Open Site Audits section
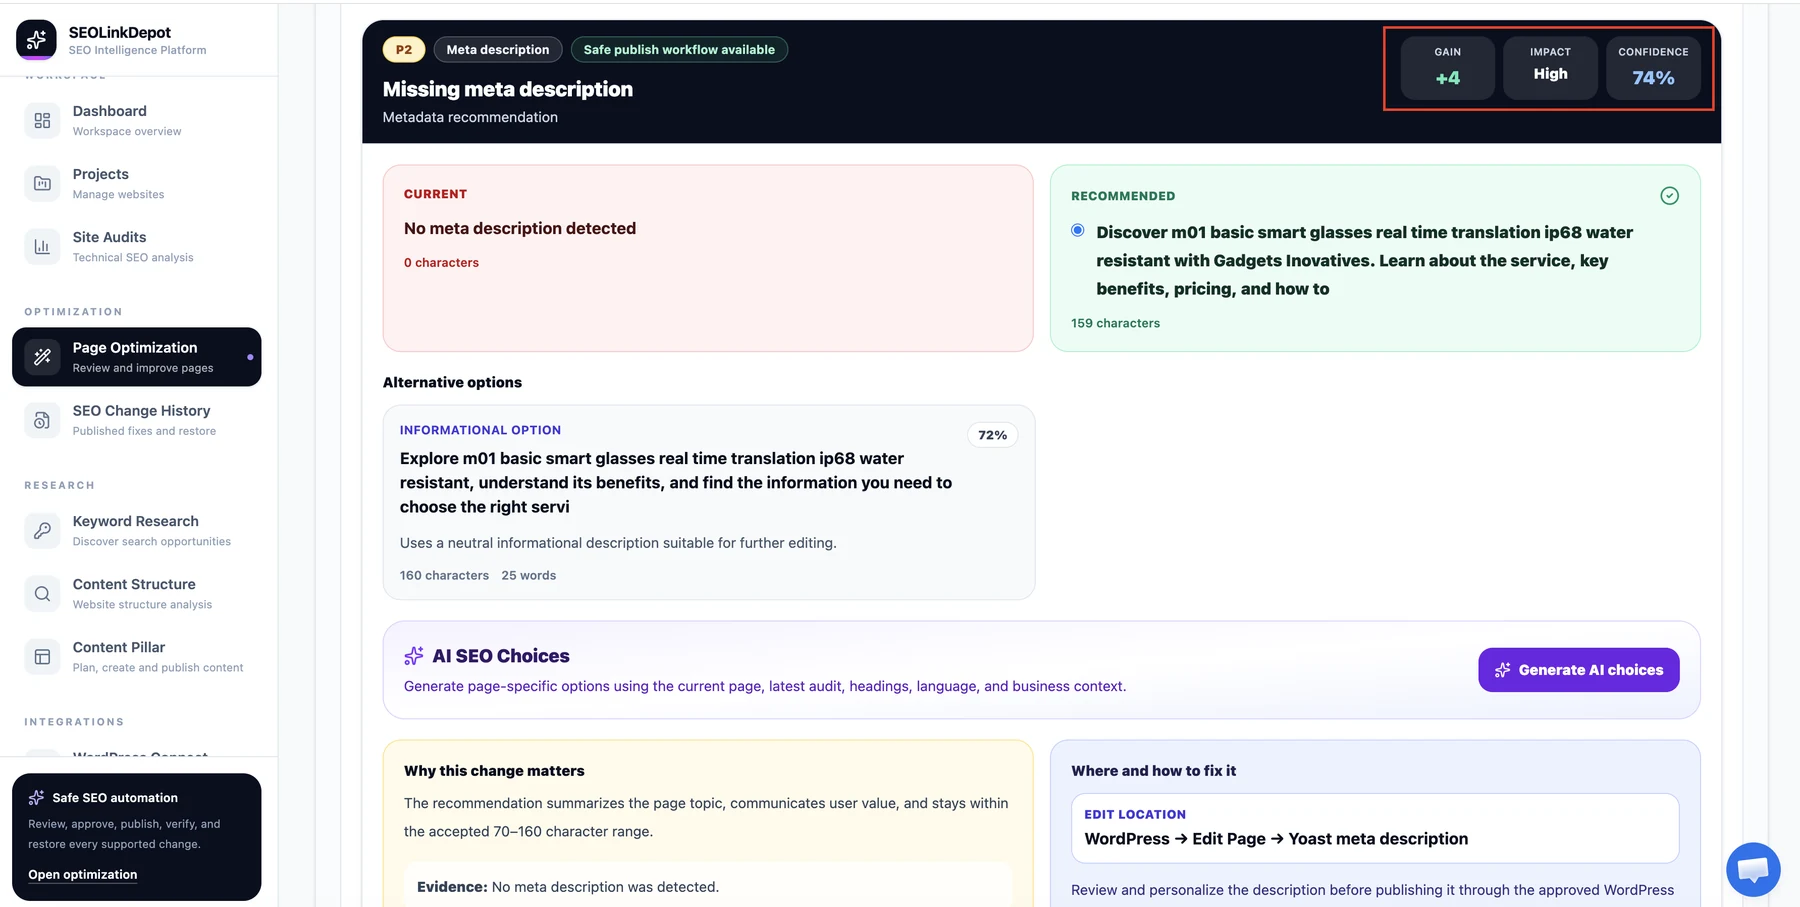This screenshot has width=1800, height=907. 136,247
